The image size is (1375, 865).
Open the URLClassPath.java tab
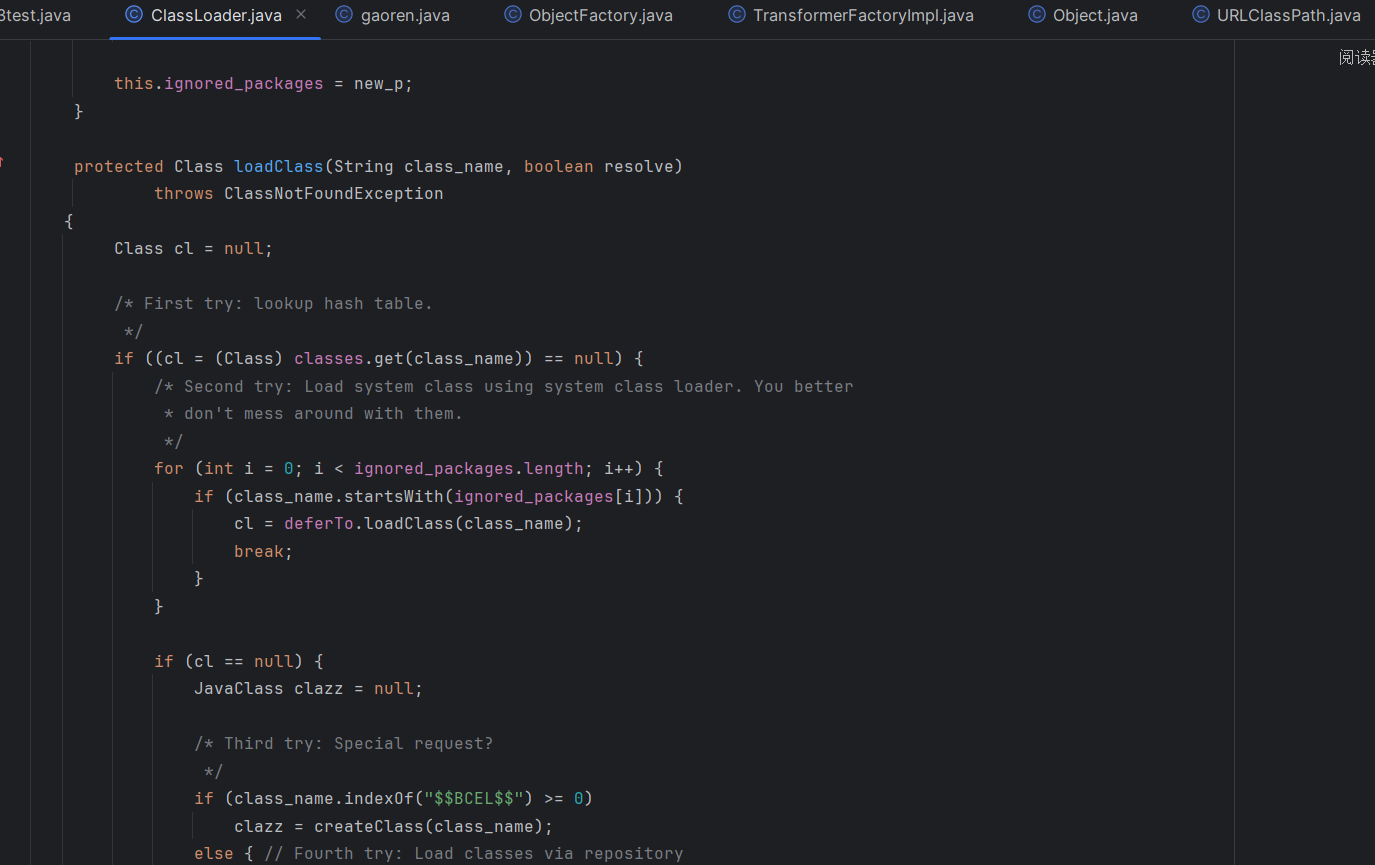[x=1288, y=16]
